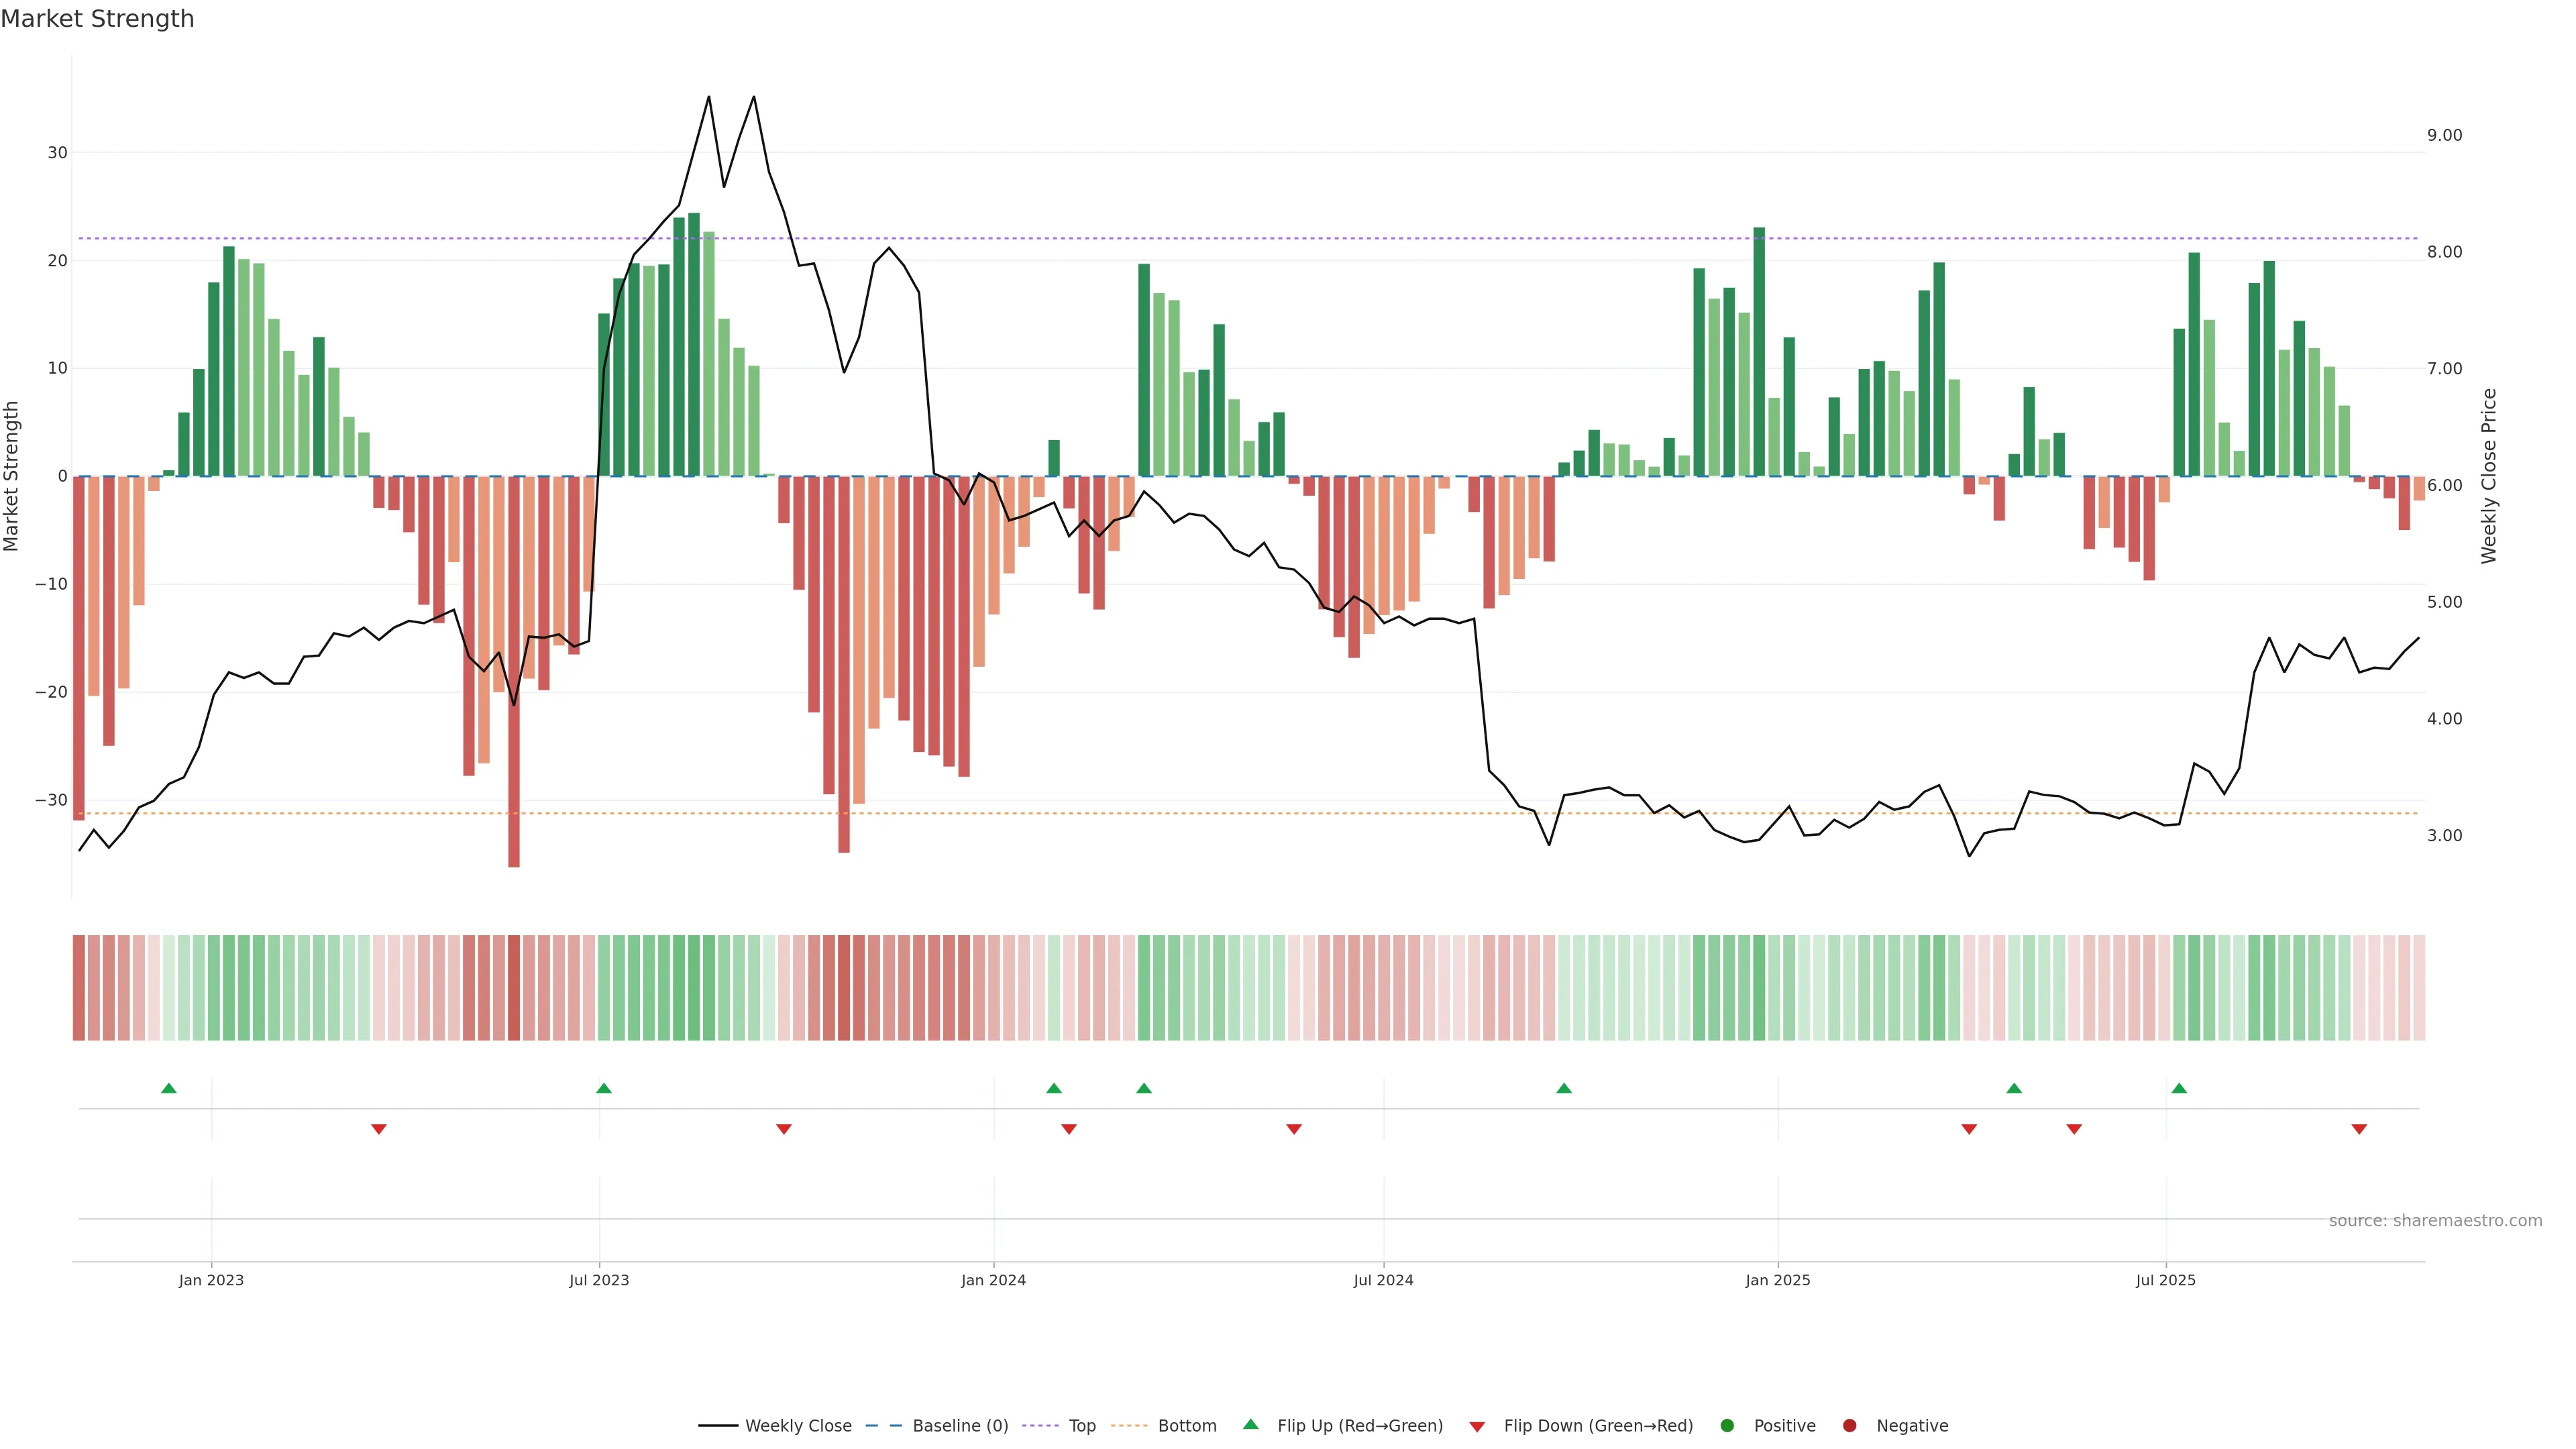2576x1449 pixels.
Task: Click the Jan 2024 x-axis label
Action: coord(993,1280)
